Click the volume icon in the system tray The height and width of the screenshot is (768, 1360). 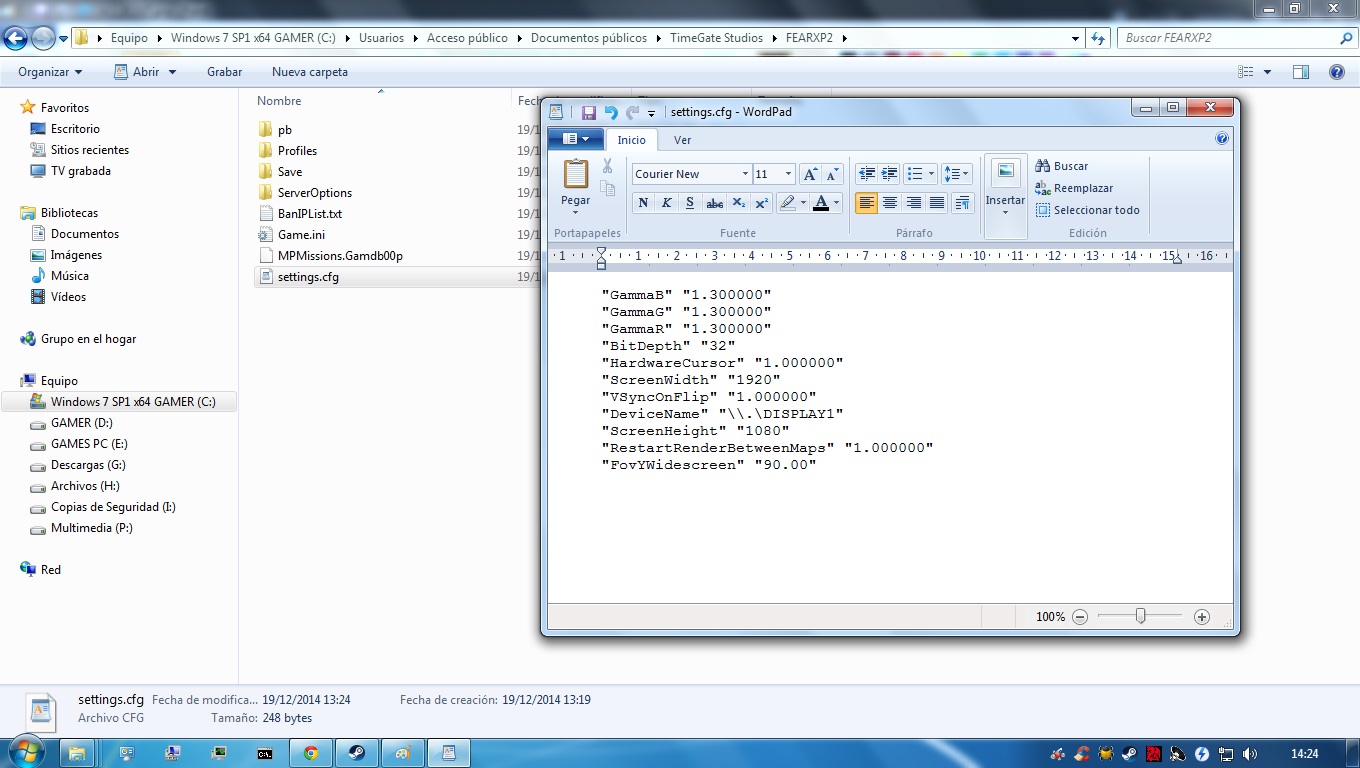click(1249, 753)
